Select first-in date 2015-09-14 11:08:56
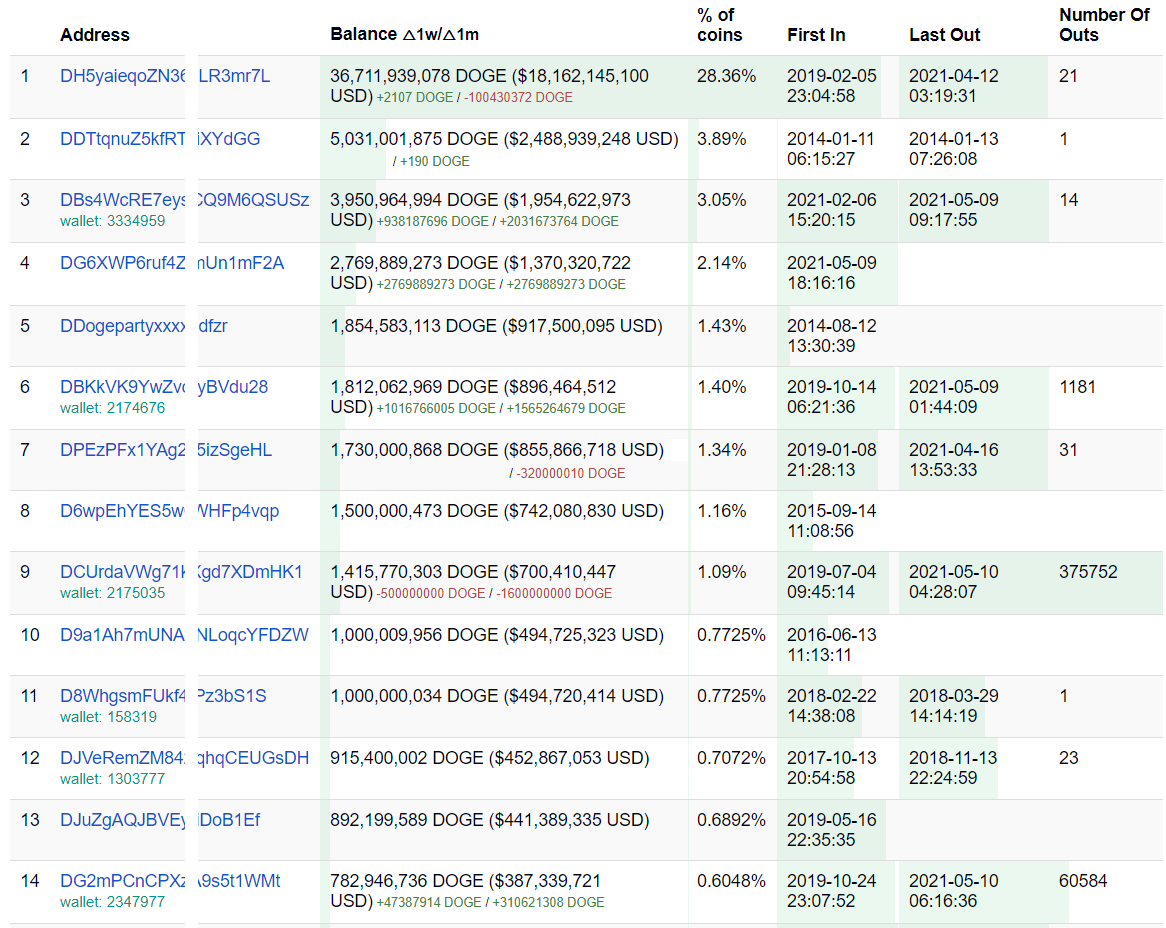Viewport: 1166px width, 928px height. pos(831,521)
